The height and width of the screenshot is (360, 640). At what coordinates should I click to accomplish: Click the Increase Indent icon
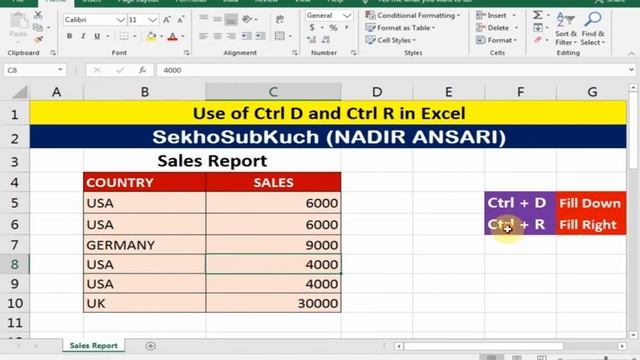pyautogui.click(x=260, y=36)
